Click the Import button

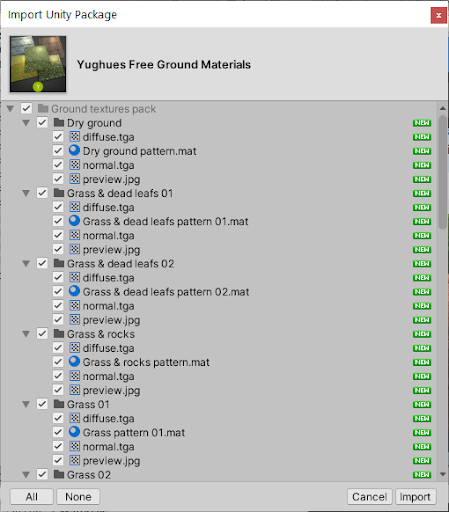pos(415,497)
